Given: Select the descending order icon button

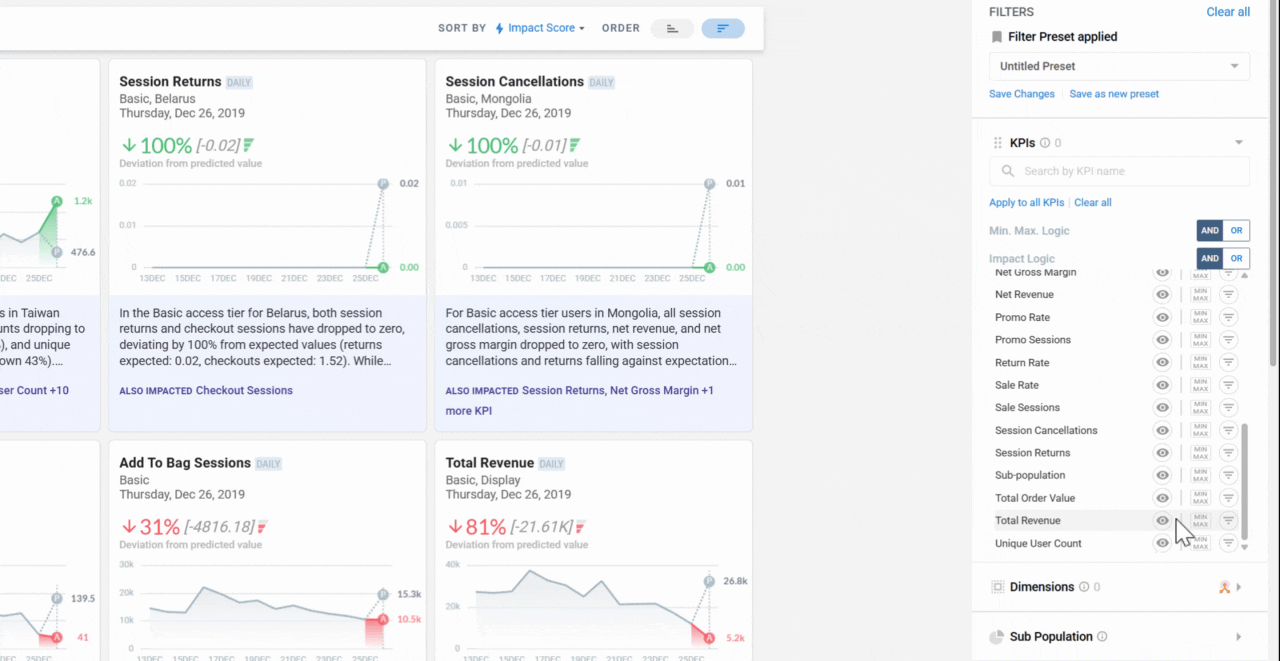Looking at the screenshot, I should (723, 28).
